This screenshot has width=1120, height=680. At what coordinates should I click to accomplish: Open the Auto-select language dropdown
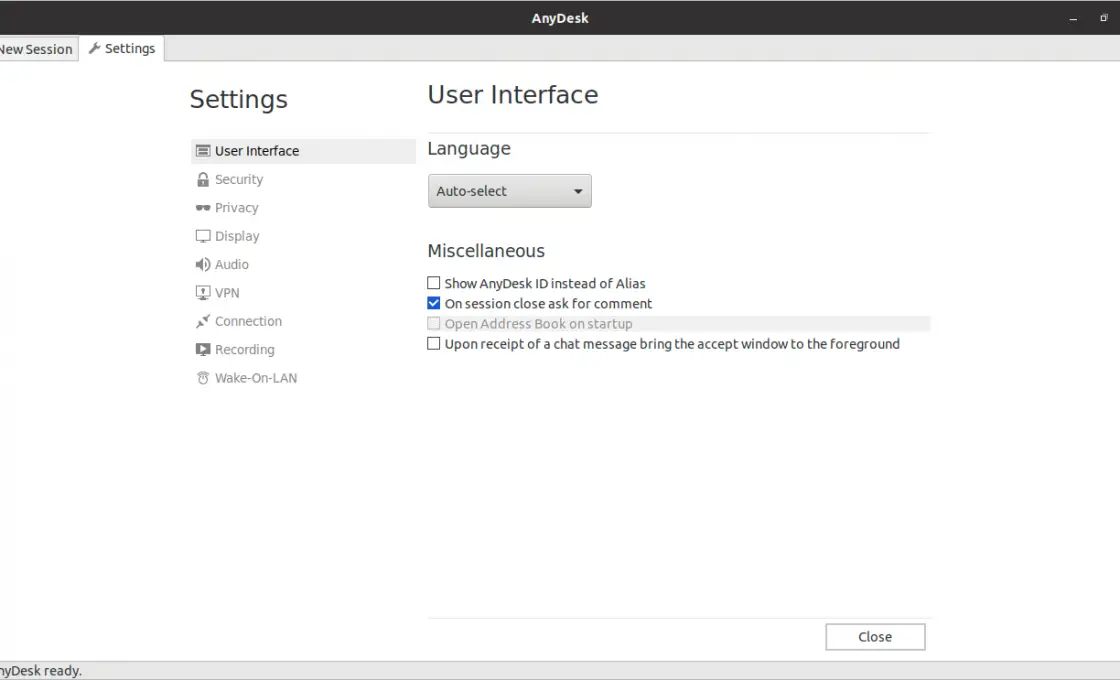509,191
